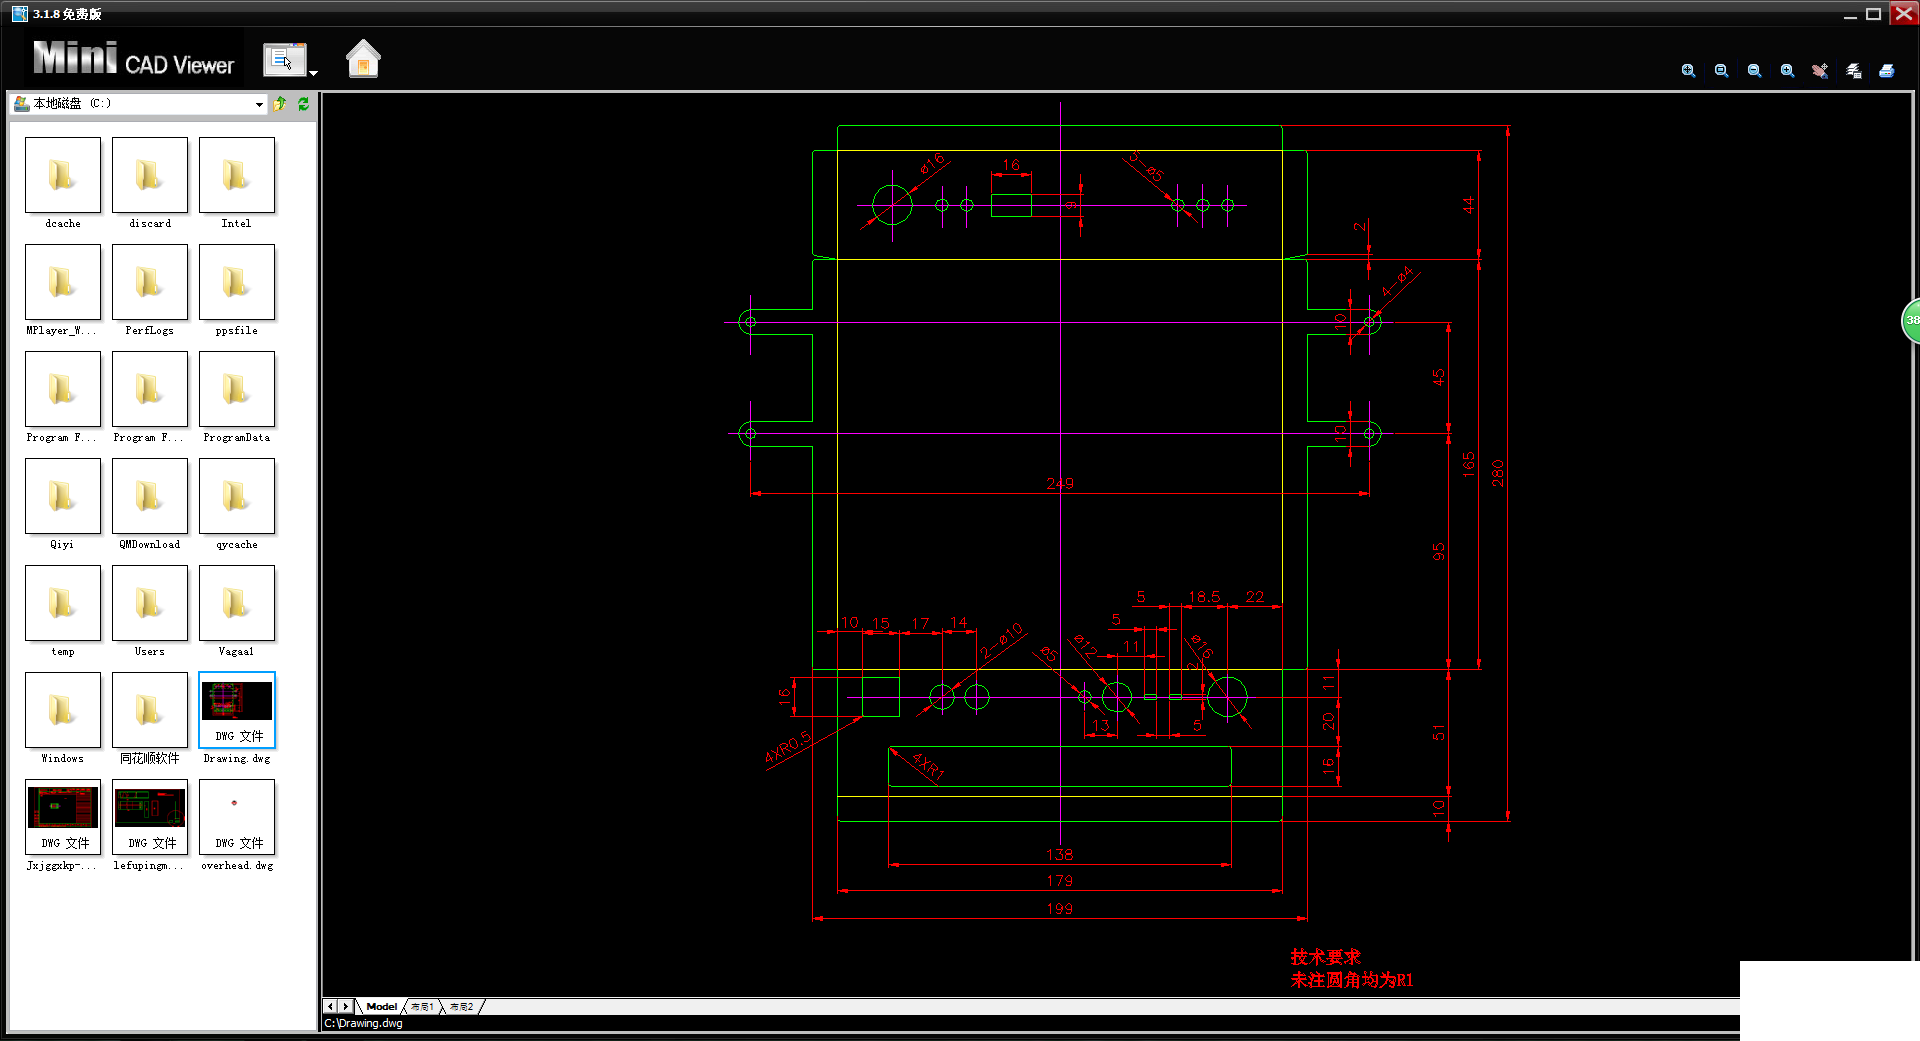Select the overhead.dwg file thumbnail
Viewport: 1920px width, 1041px height.
pos(237,826)
